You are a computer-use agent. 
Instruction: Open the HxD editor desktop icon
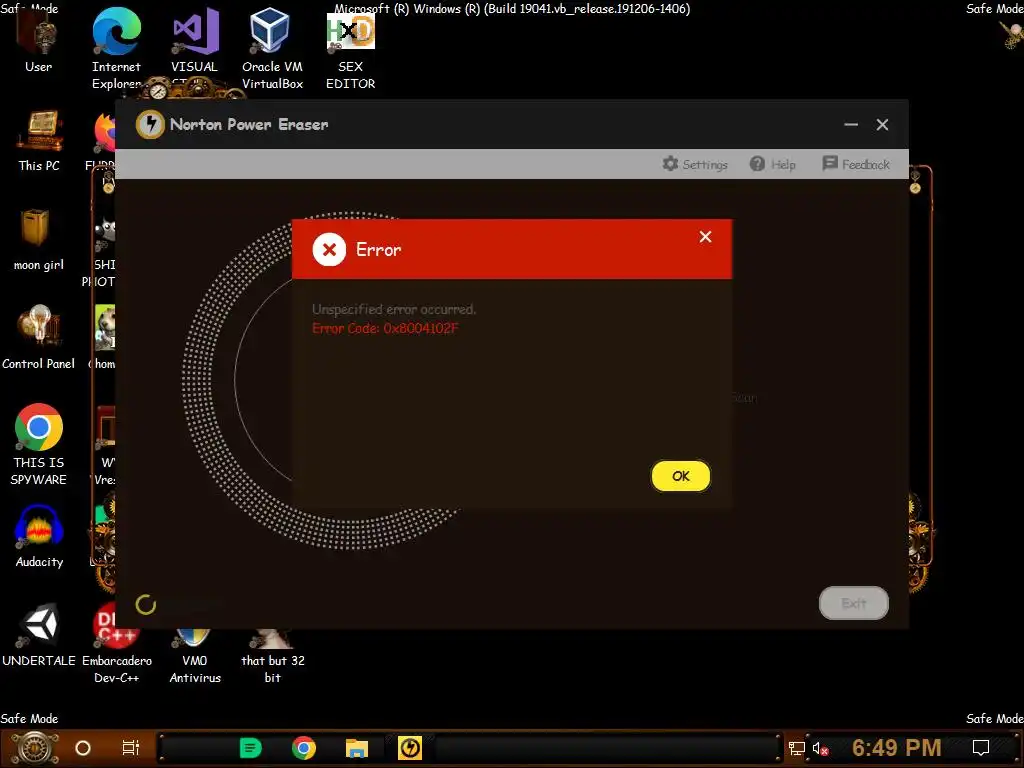tap(351, 49)
